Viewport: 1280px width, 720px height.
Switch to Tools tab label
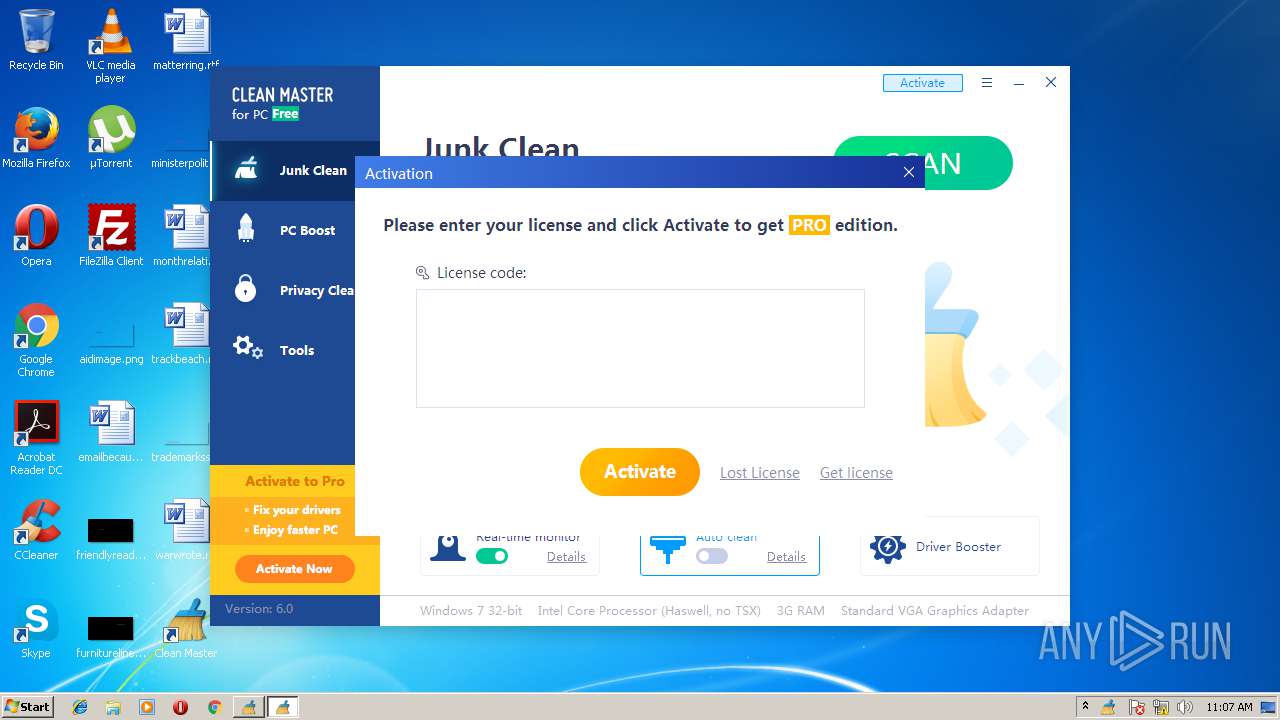click(297, 350)
